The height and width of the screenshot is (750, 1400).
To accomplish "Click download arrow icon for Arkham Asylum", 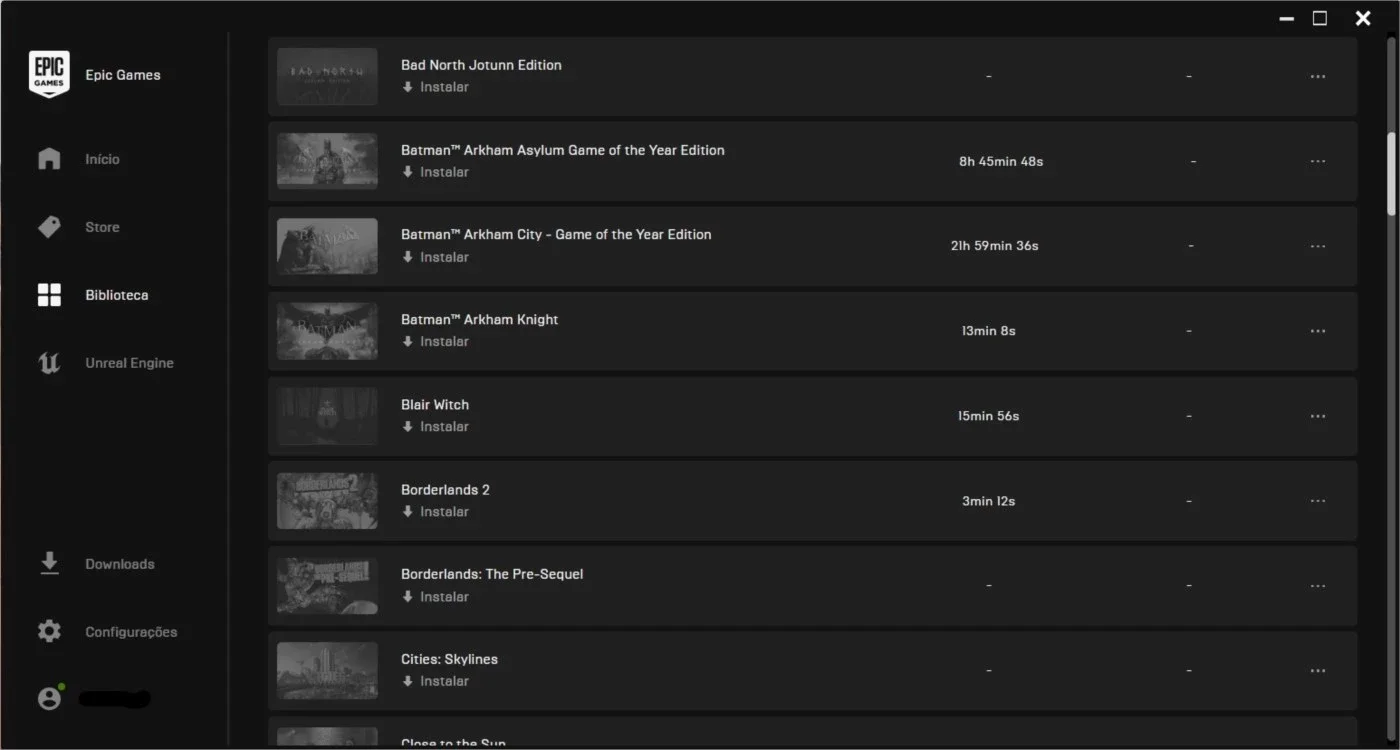I will point(407,172).
